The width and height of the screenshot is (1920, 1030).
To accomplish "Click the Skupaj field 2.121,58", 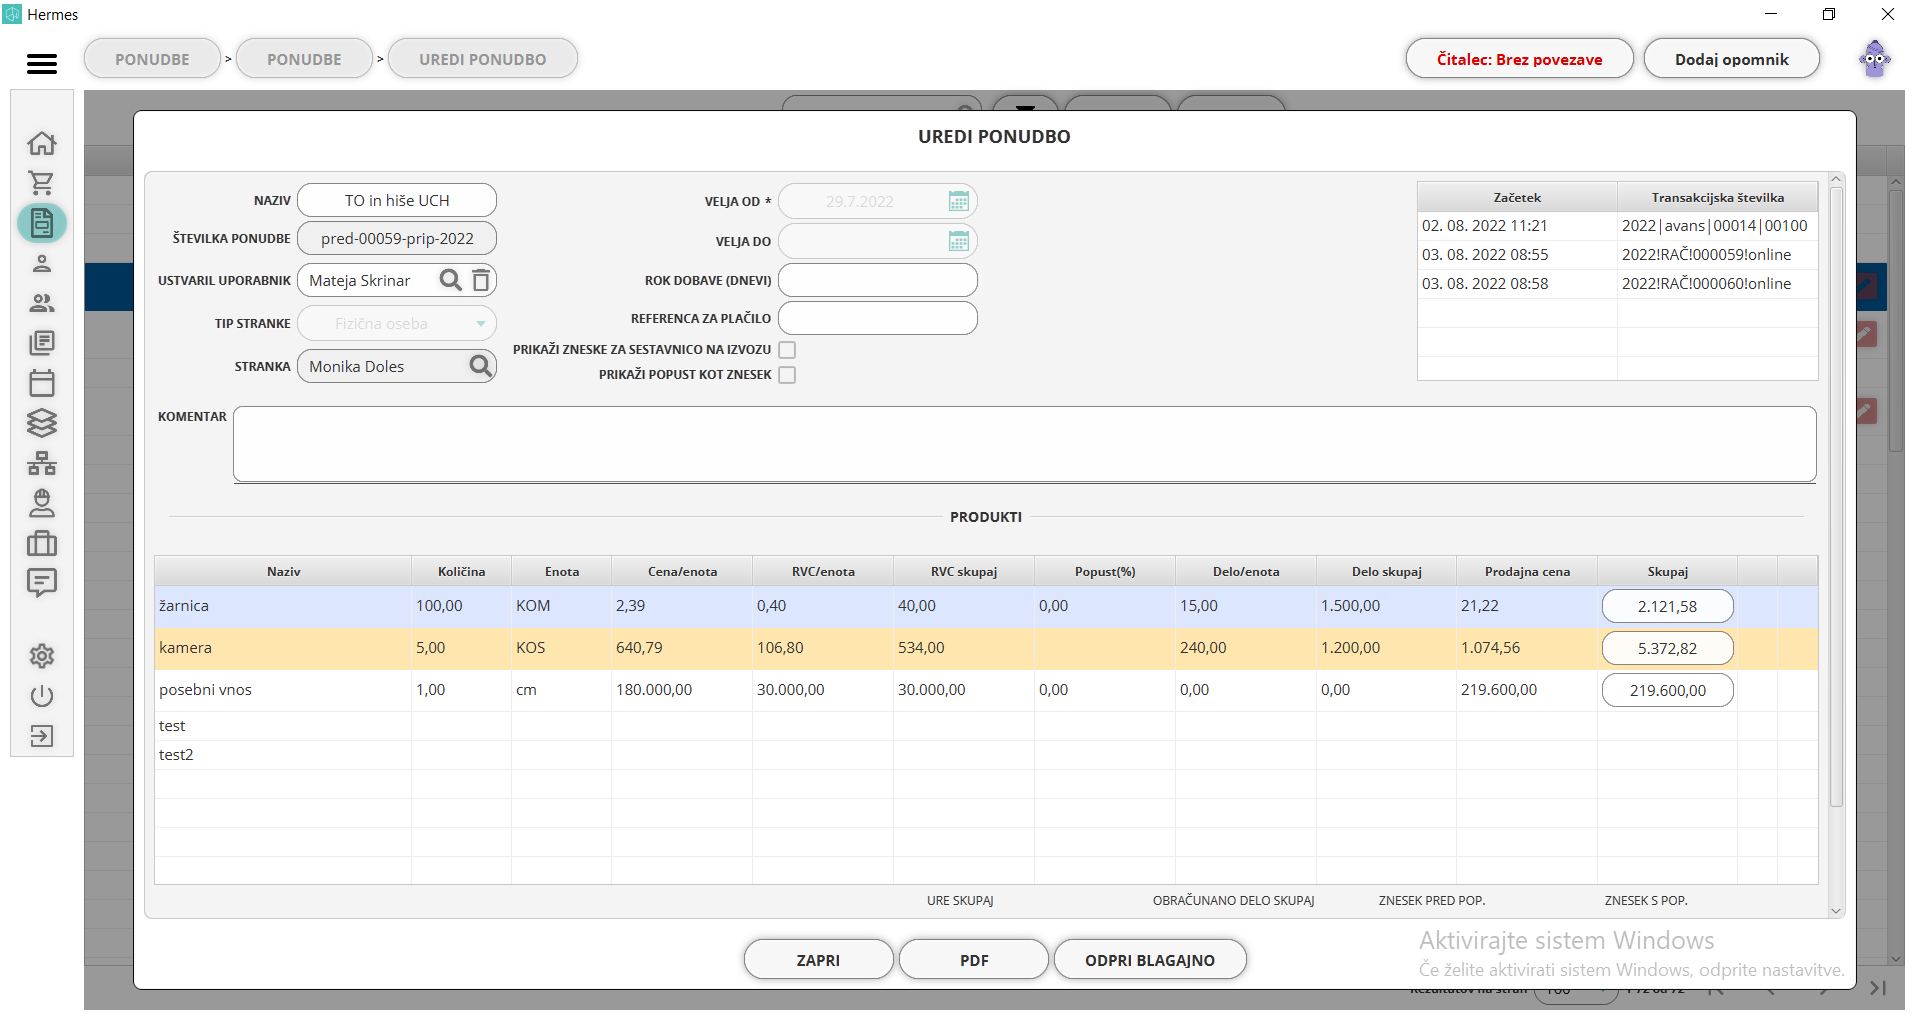I will (1667, 606).
